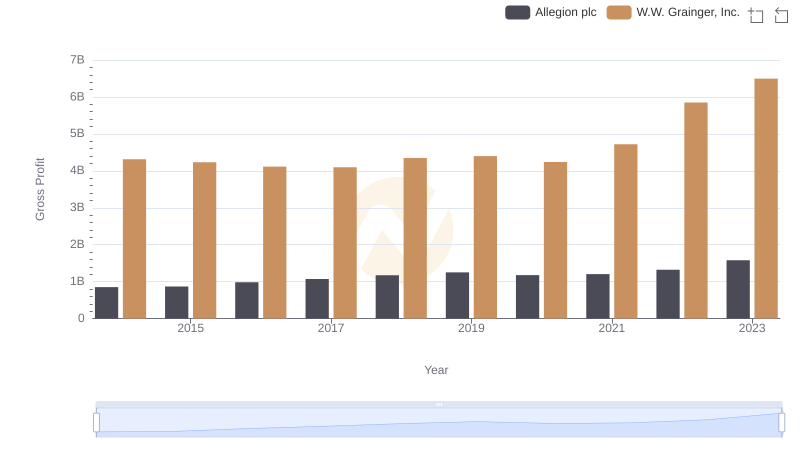Viewport: 800px width, 461px height.
Task: Click the Gross Profit axis title
Action: (40, 189)
